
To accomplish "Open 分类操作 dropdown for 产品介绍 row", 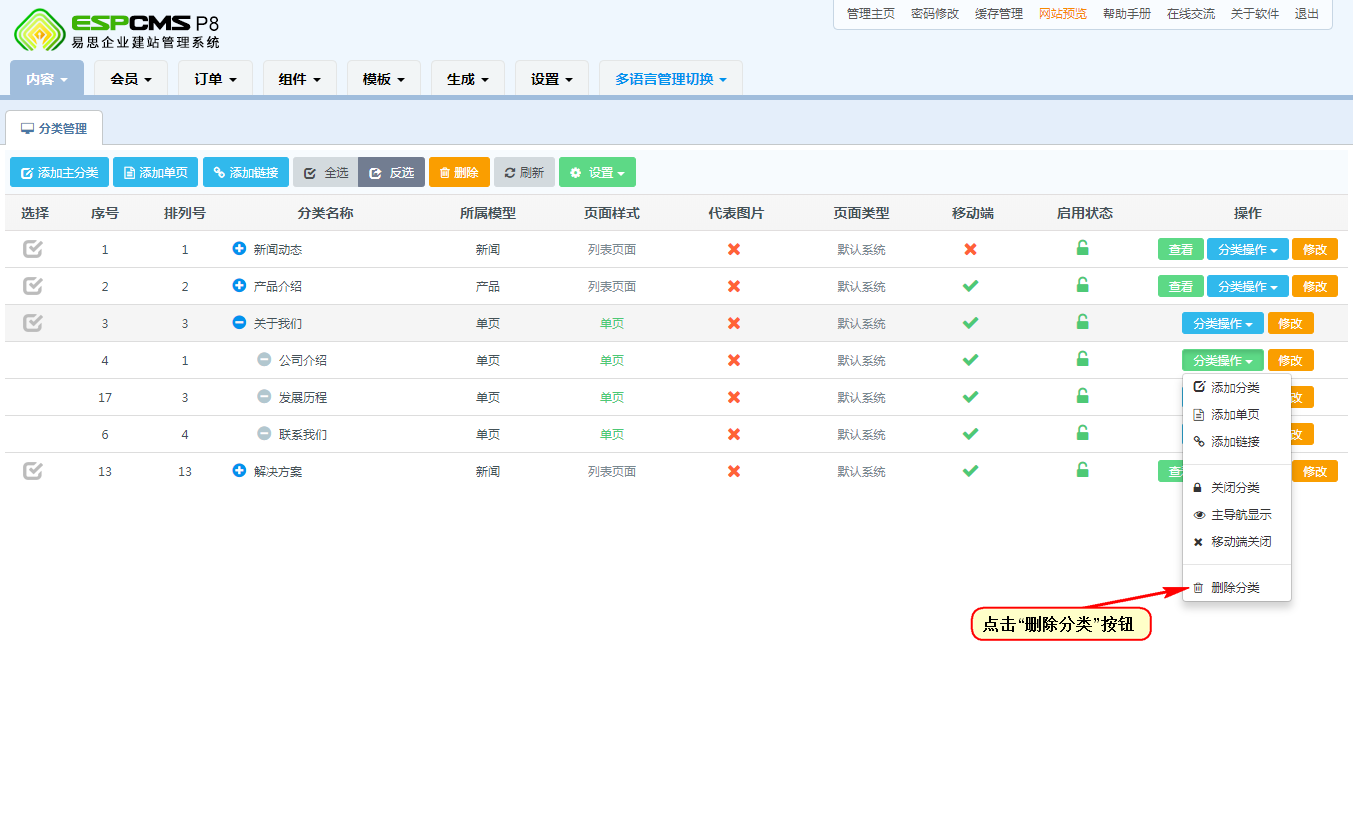I will click(x=1247, y=286).
